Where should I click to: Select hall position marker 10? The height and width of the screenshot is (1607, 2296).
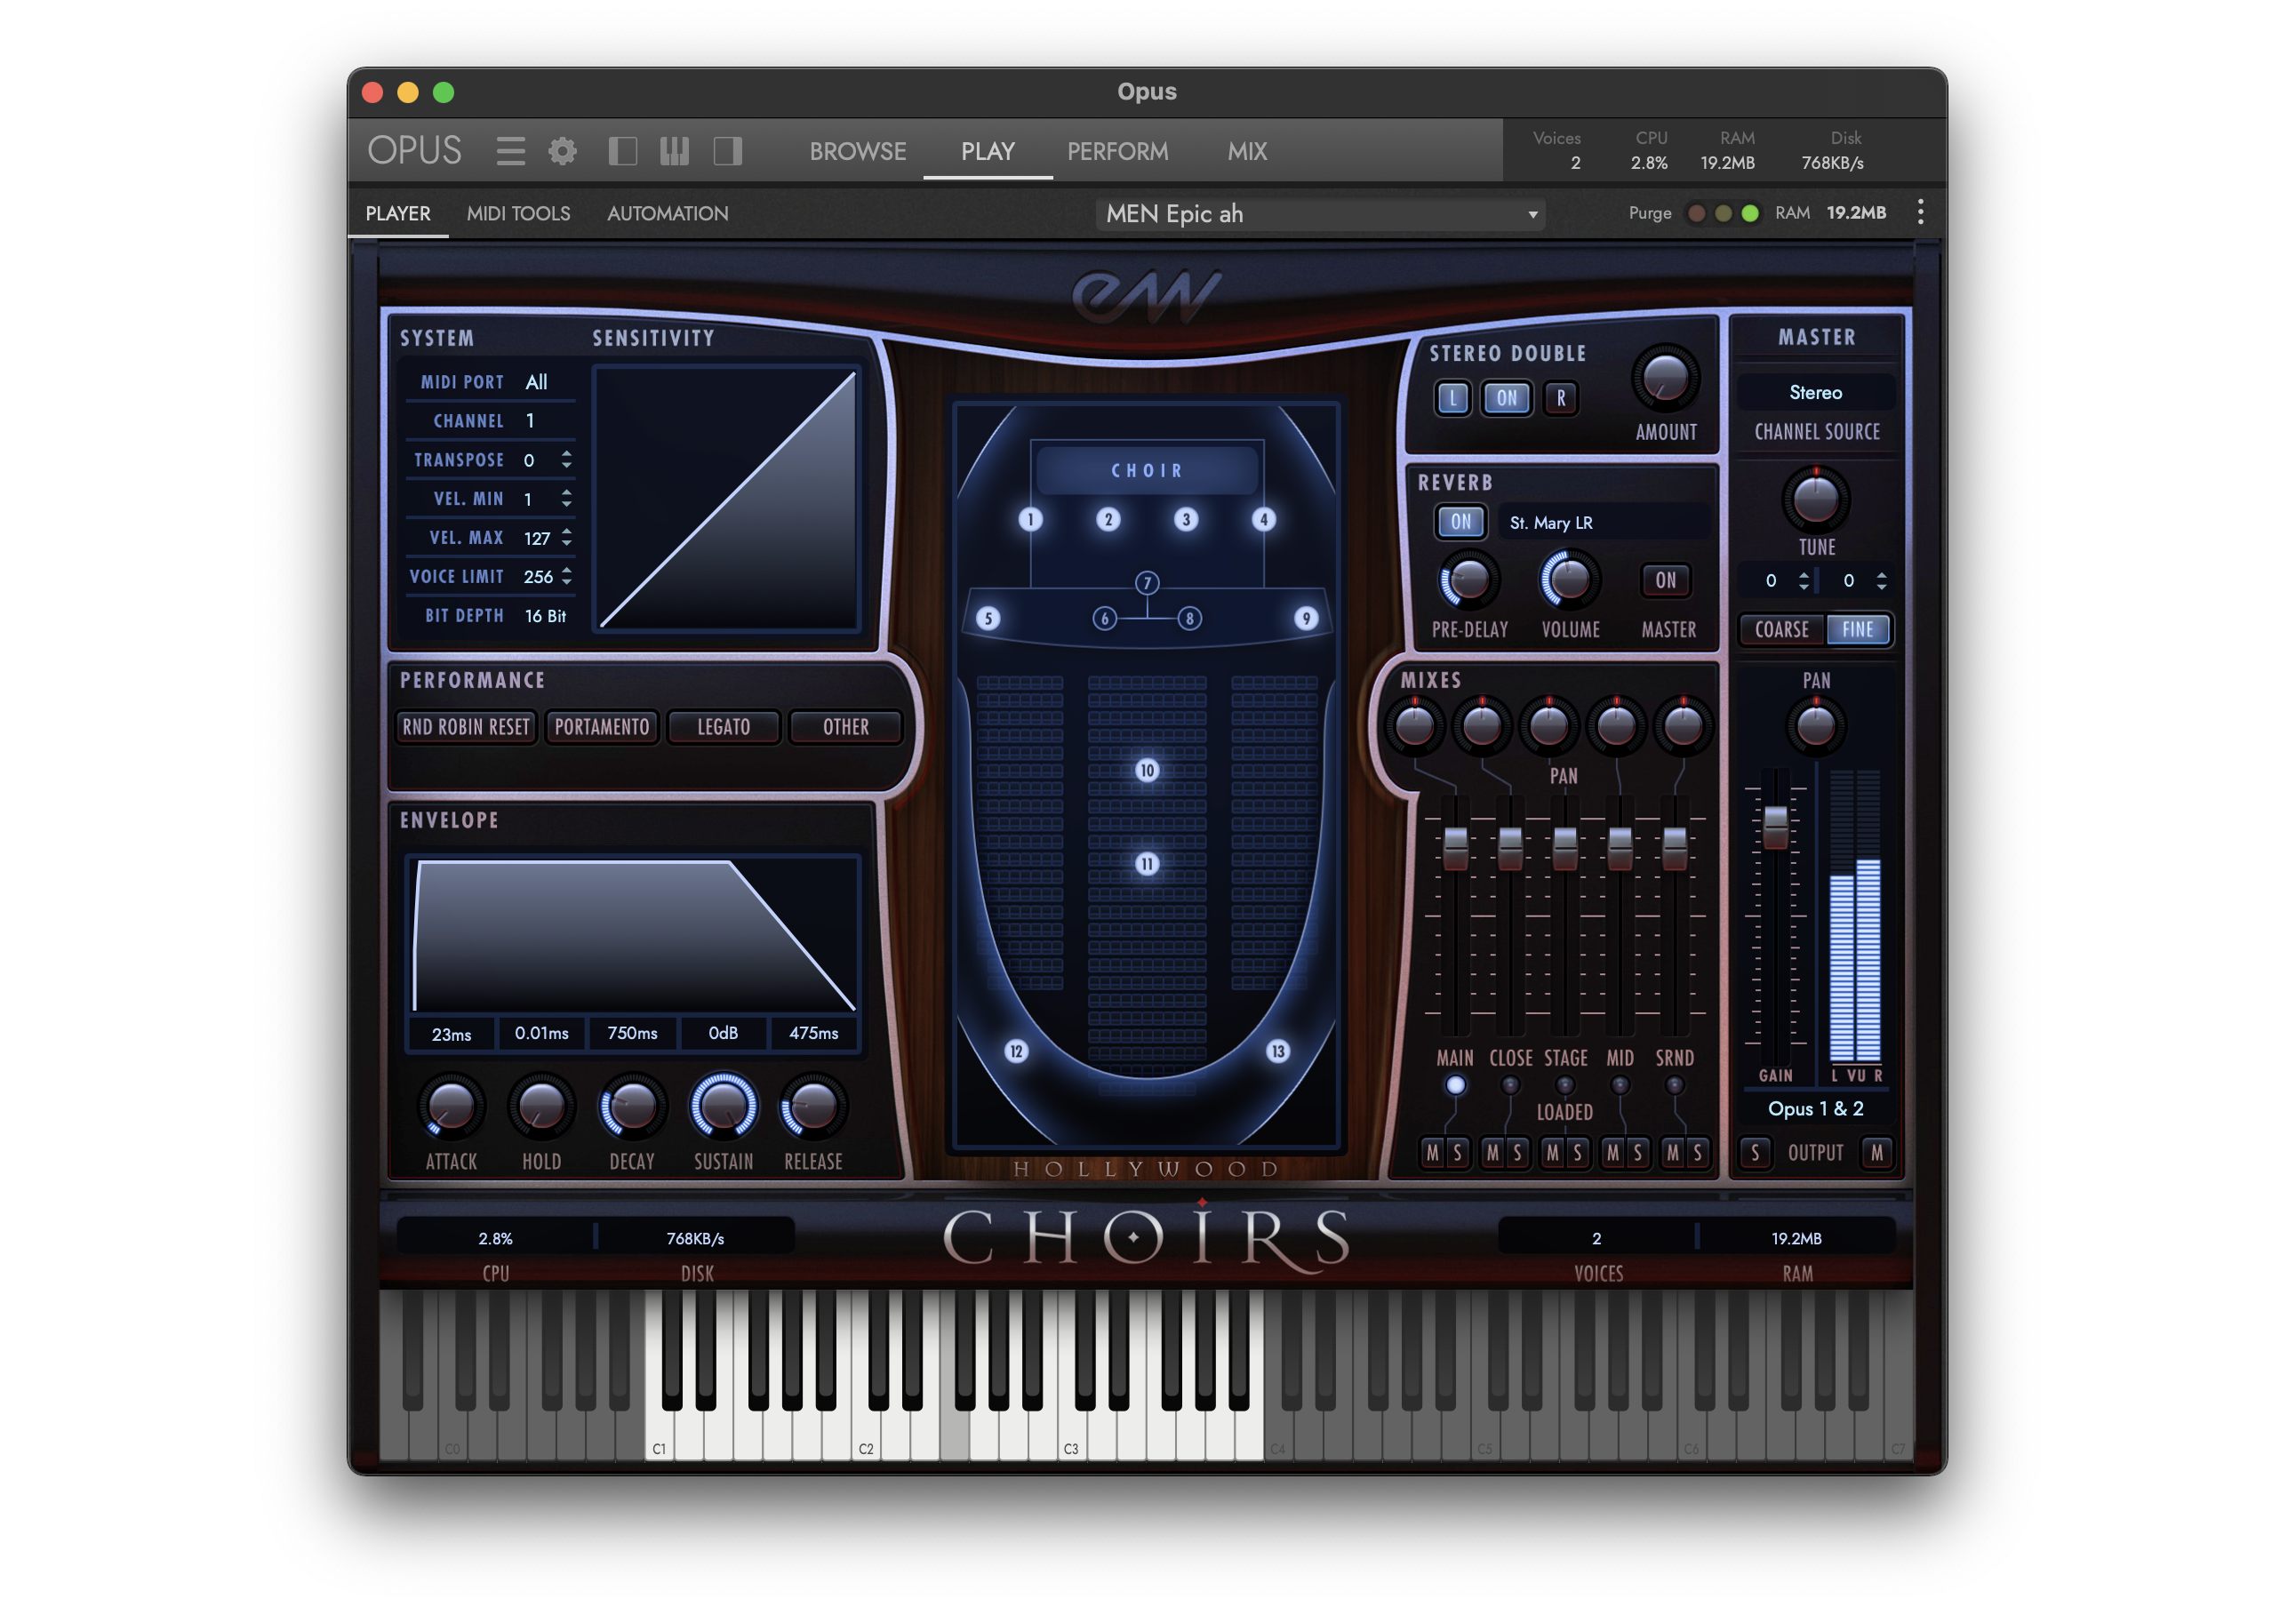1147,770
